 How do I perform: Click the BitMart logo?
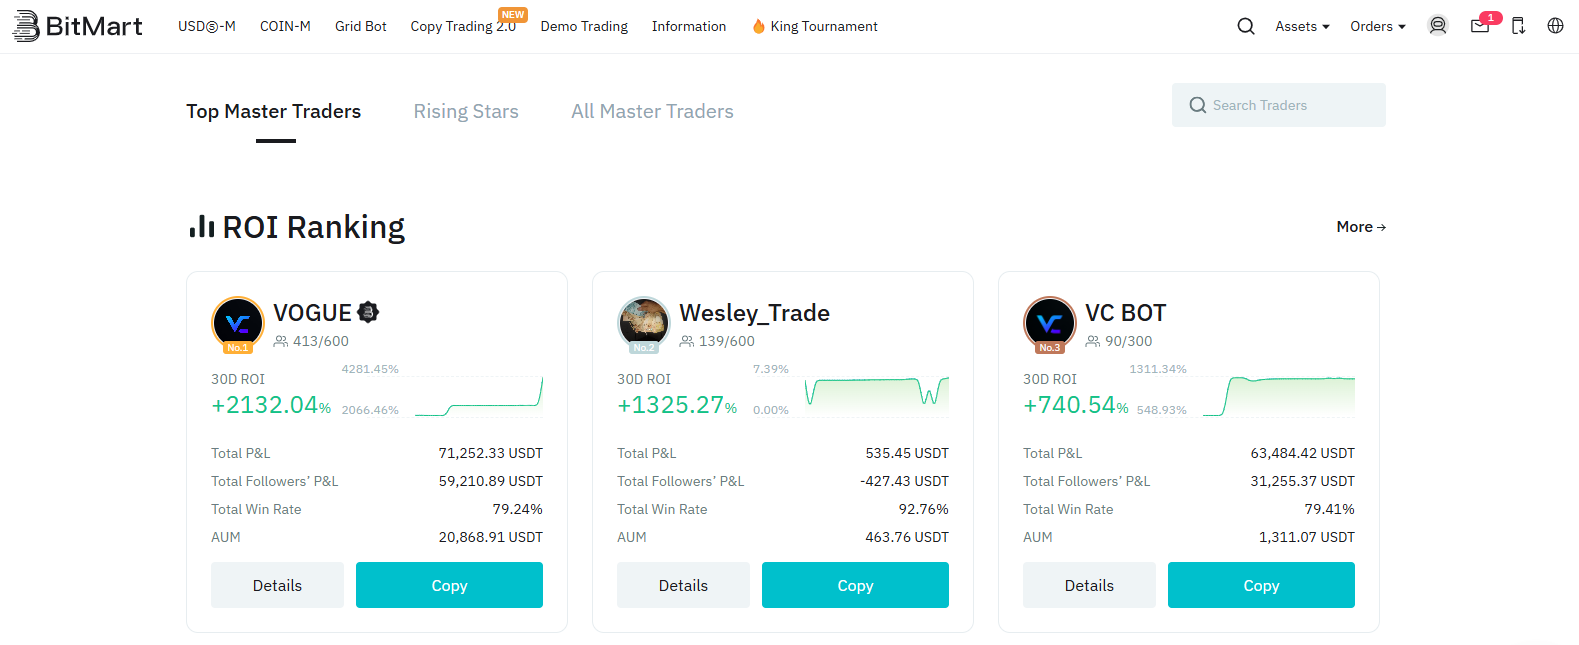[x=77, y=26]
